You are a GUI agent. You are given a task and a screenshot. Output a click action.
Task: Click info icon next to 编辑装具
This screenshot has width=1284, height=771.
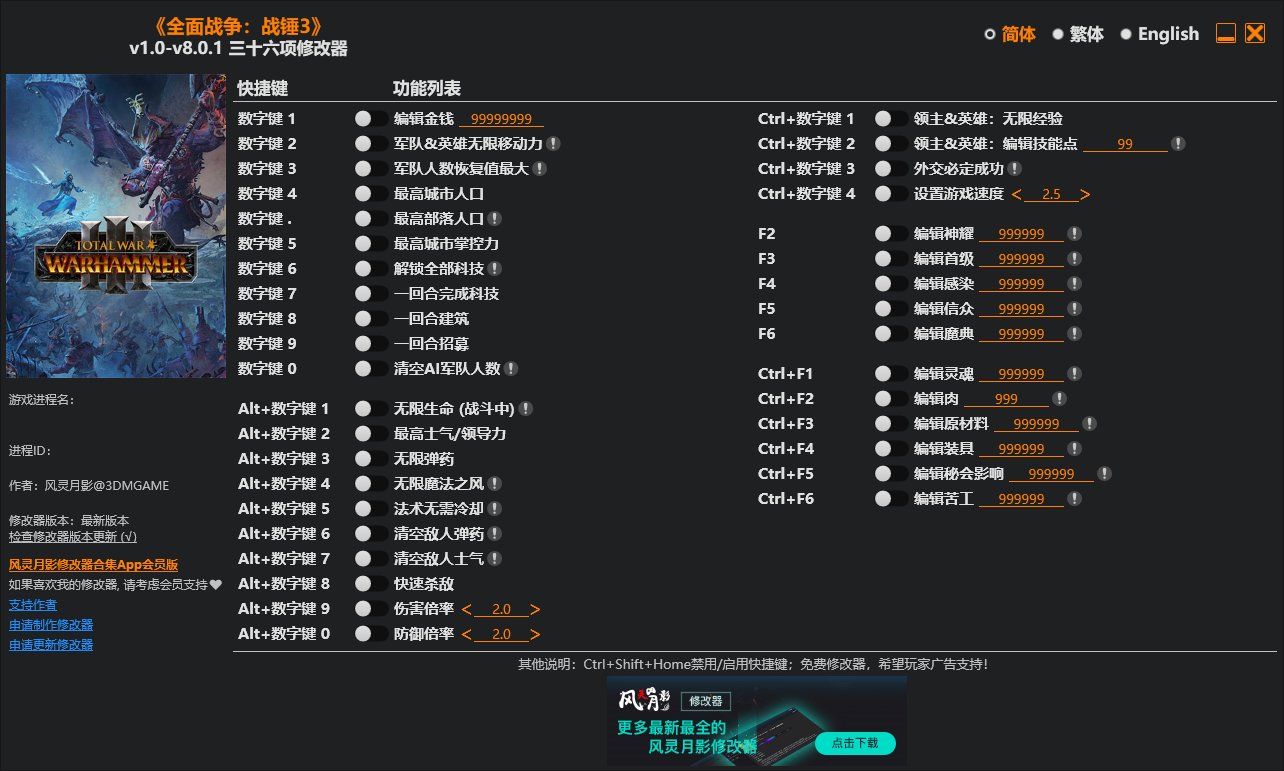(1074, 449)
